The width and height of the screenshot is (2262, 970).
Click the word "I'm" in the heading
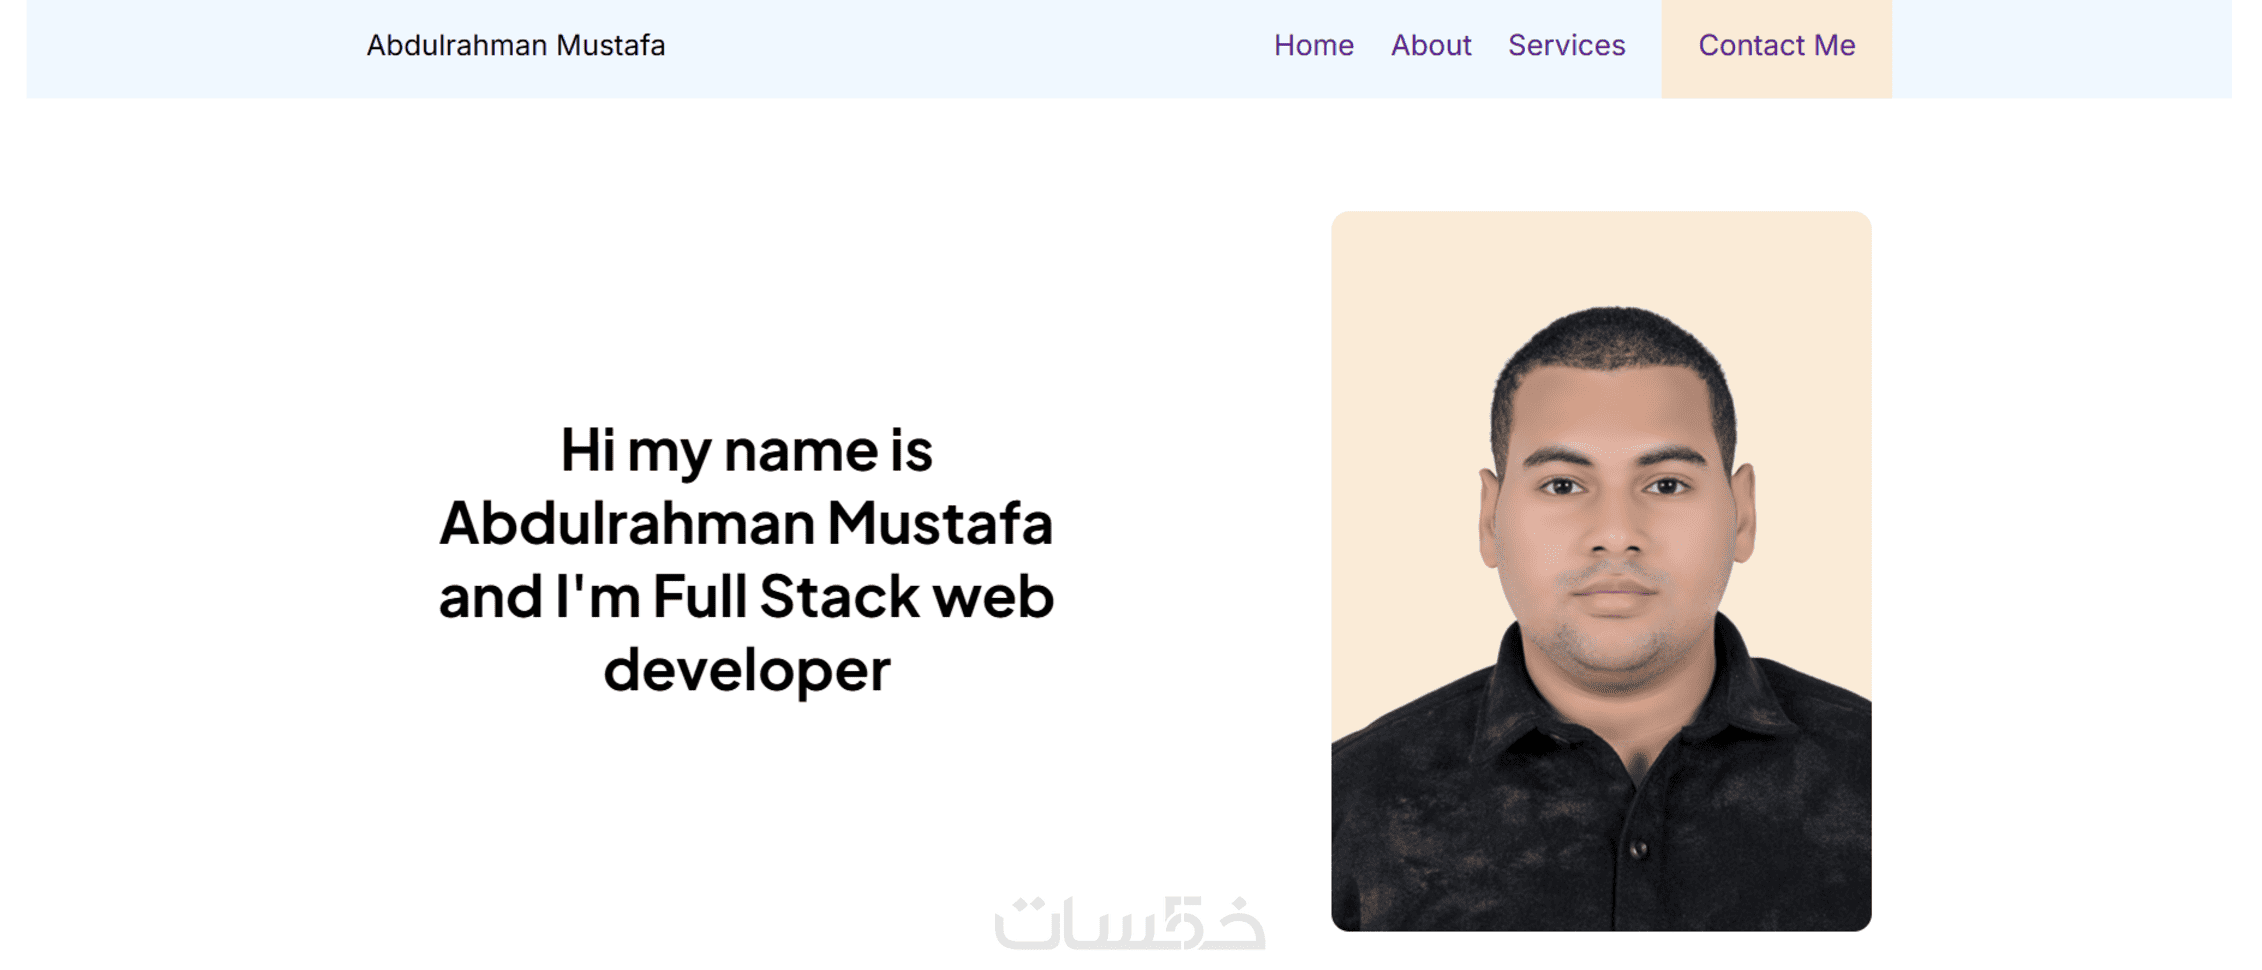(597, 596)
